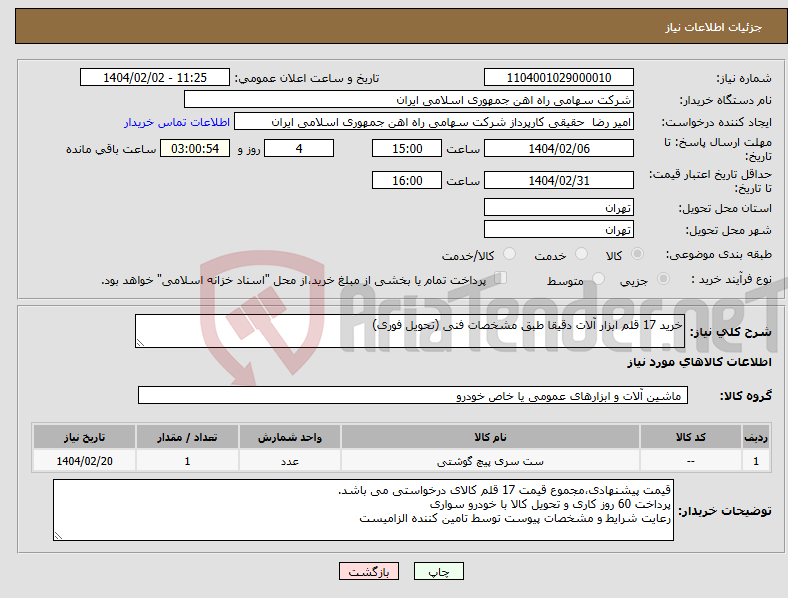This screenshot has width=788, height=598.
Task: Click the request creator name field
Action: pyautogui.click(x=434, y=122)
